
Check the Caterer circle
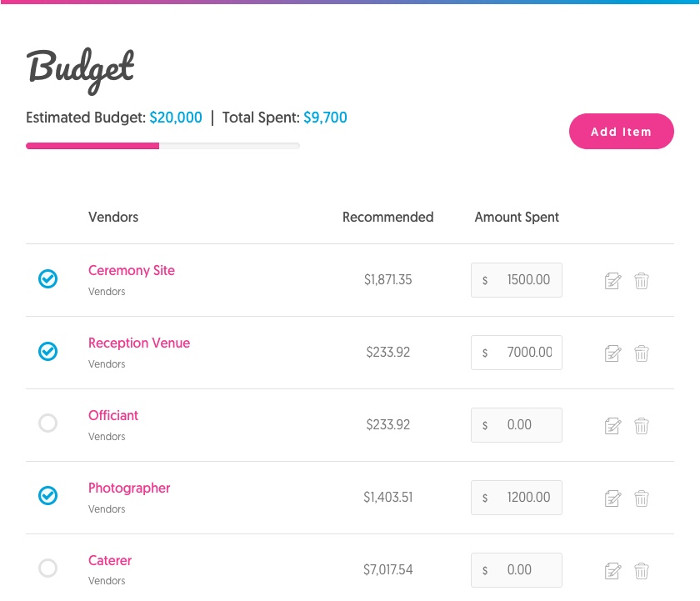click(x=48, y=568)
